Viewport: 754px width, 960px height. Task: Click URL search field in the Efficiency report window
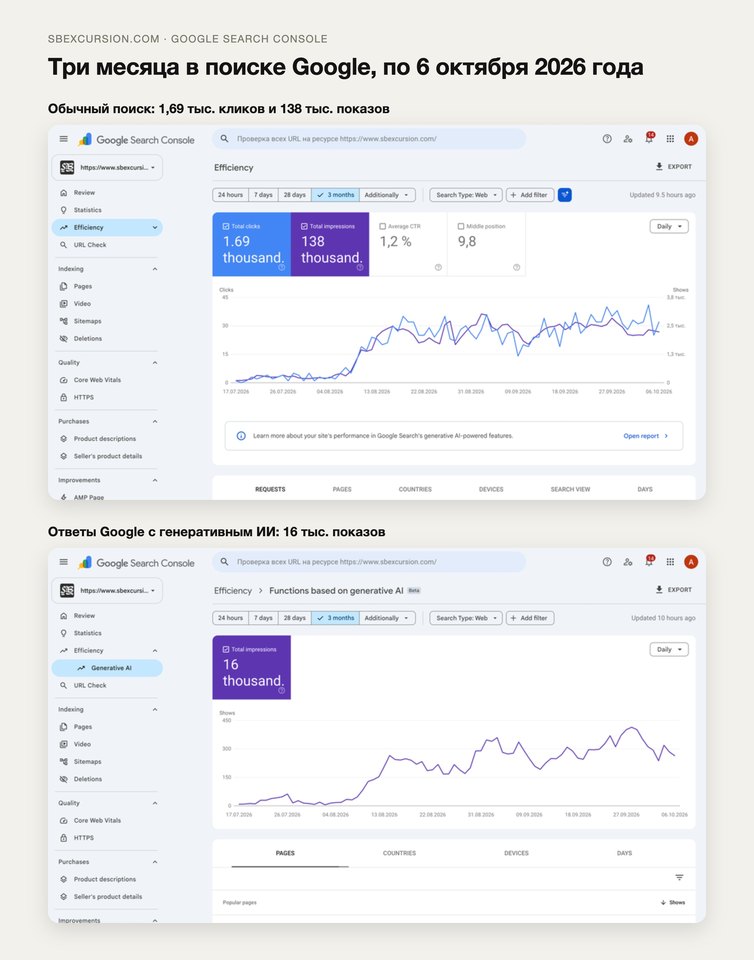tap(369, 139)
